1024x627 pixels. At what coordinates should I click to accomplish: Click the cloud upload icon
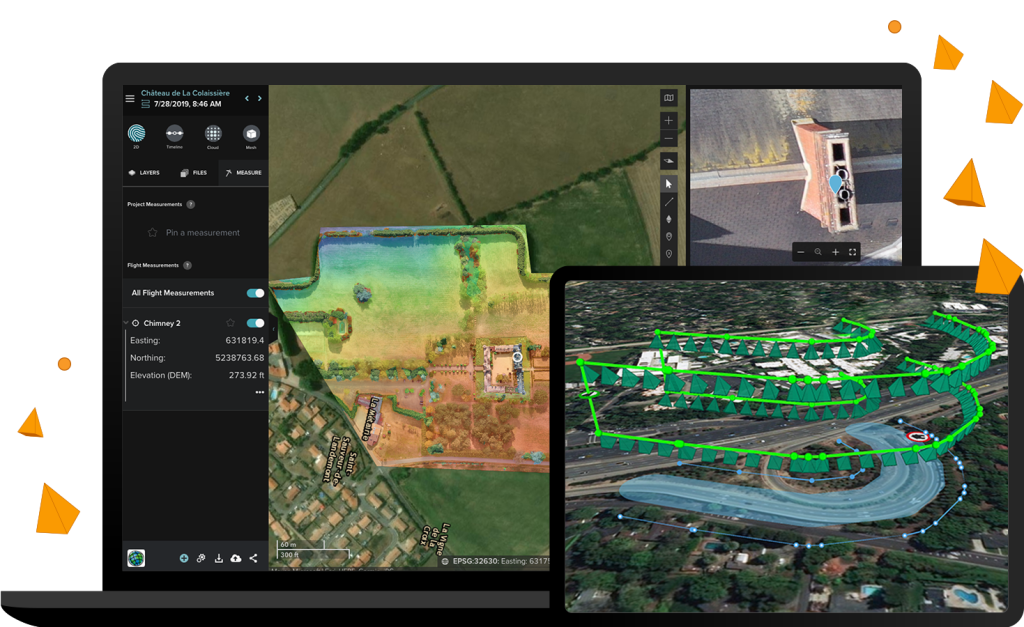point(235,558)
